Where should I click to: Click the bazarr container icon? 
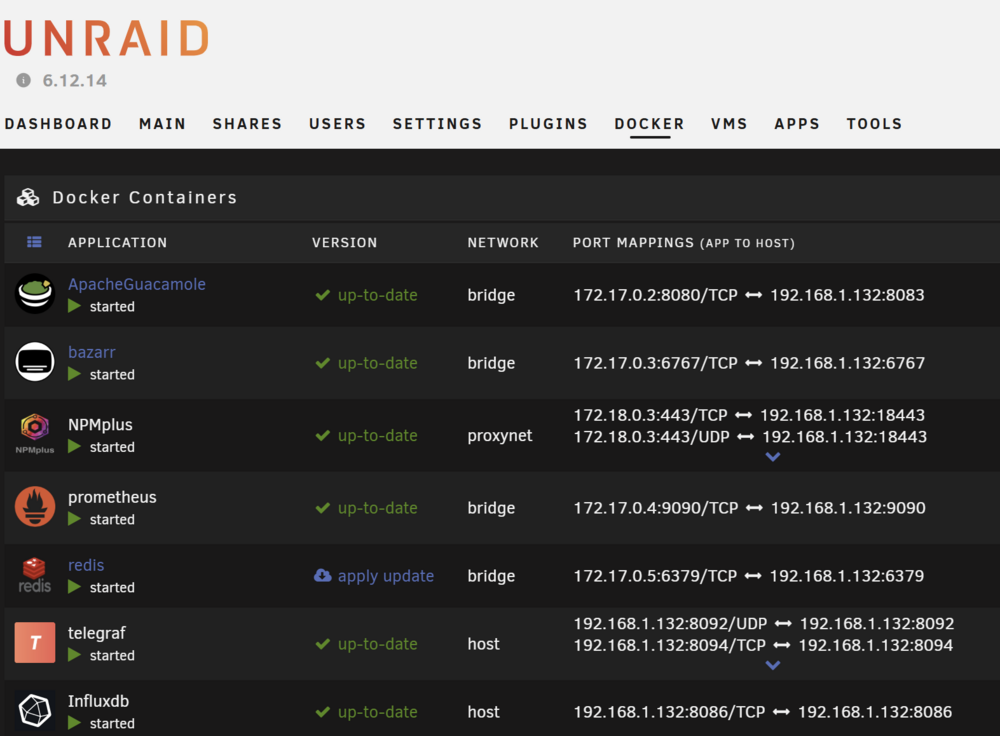pyautogui.click(x=35, y=362)
